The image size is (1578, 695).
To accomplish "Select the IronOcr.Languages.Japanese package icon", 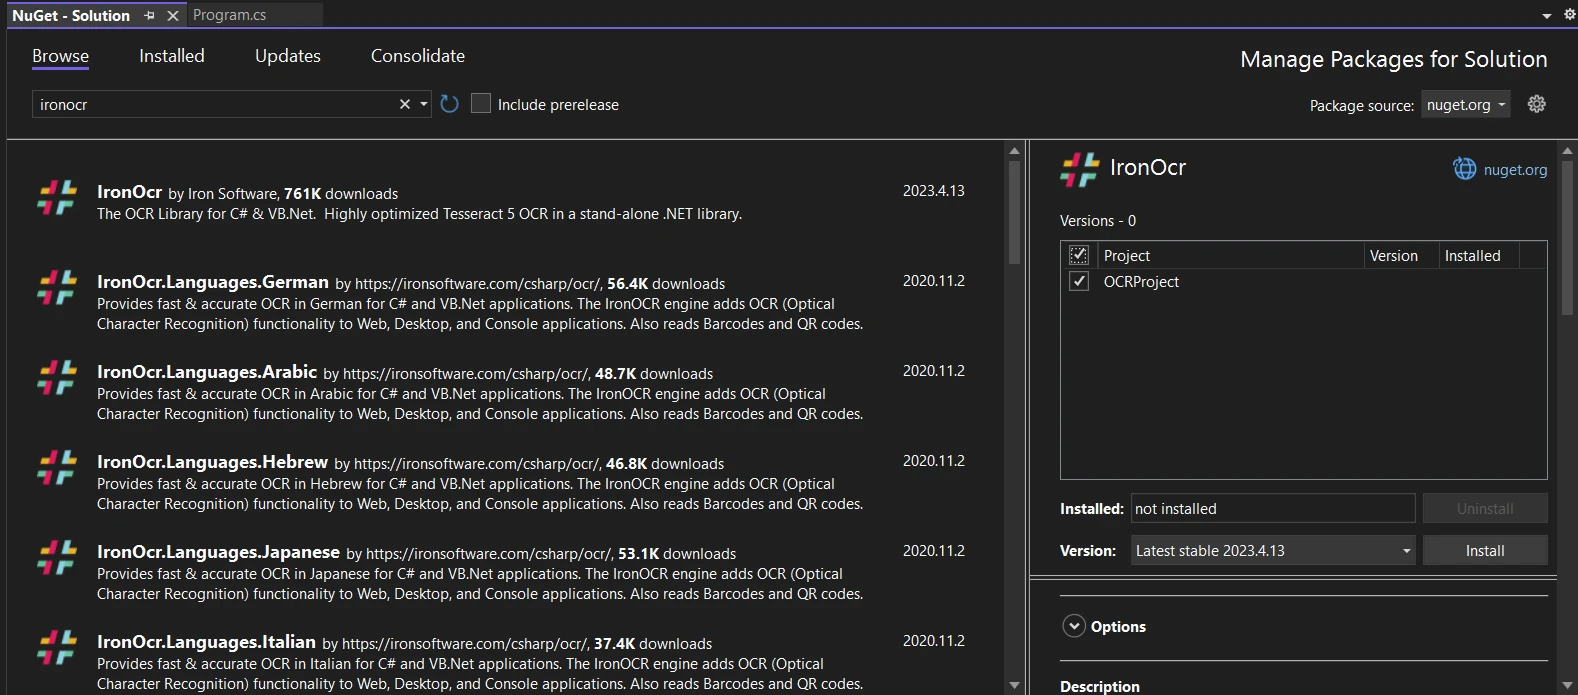I will pyautogui.click(x=57, y=557).
